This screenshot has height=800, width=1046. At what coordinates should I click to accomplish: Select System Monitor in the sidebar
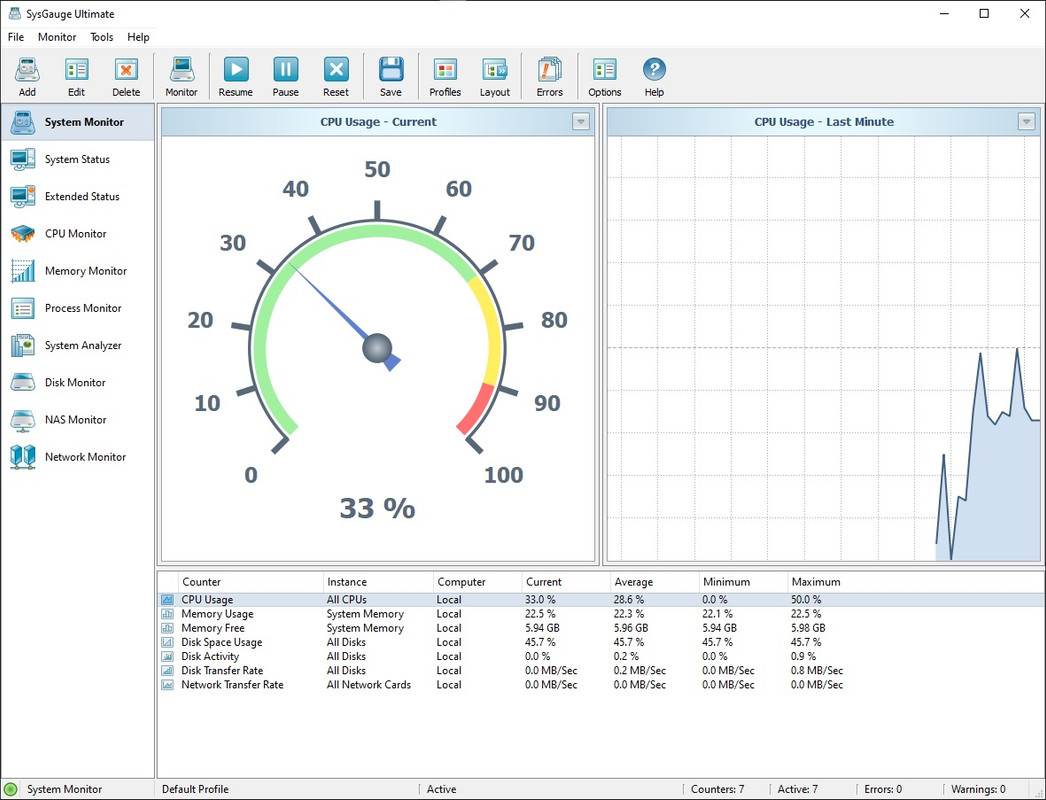point(77,122)
